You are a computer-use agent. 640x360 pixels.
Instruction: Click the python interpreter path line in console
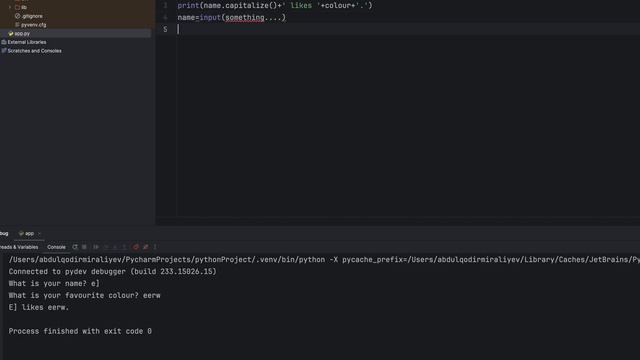tap(324, 260)
